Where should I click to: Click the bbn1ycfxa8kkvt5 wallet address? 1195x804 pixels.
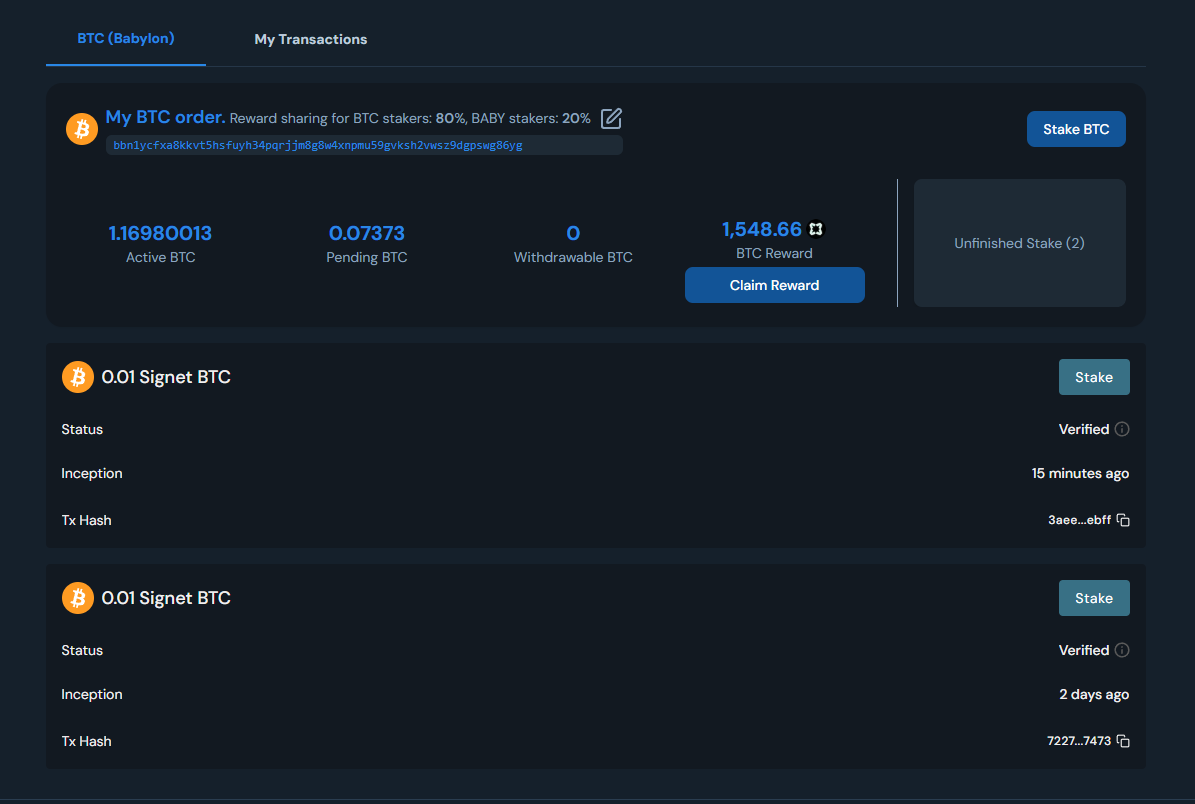[x=318, y=145]
